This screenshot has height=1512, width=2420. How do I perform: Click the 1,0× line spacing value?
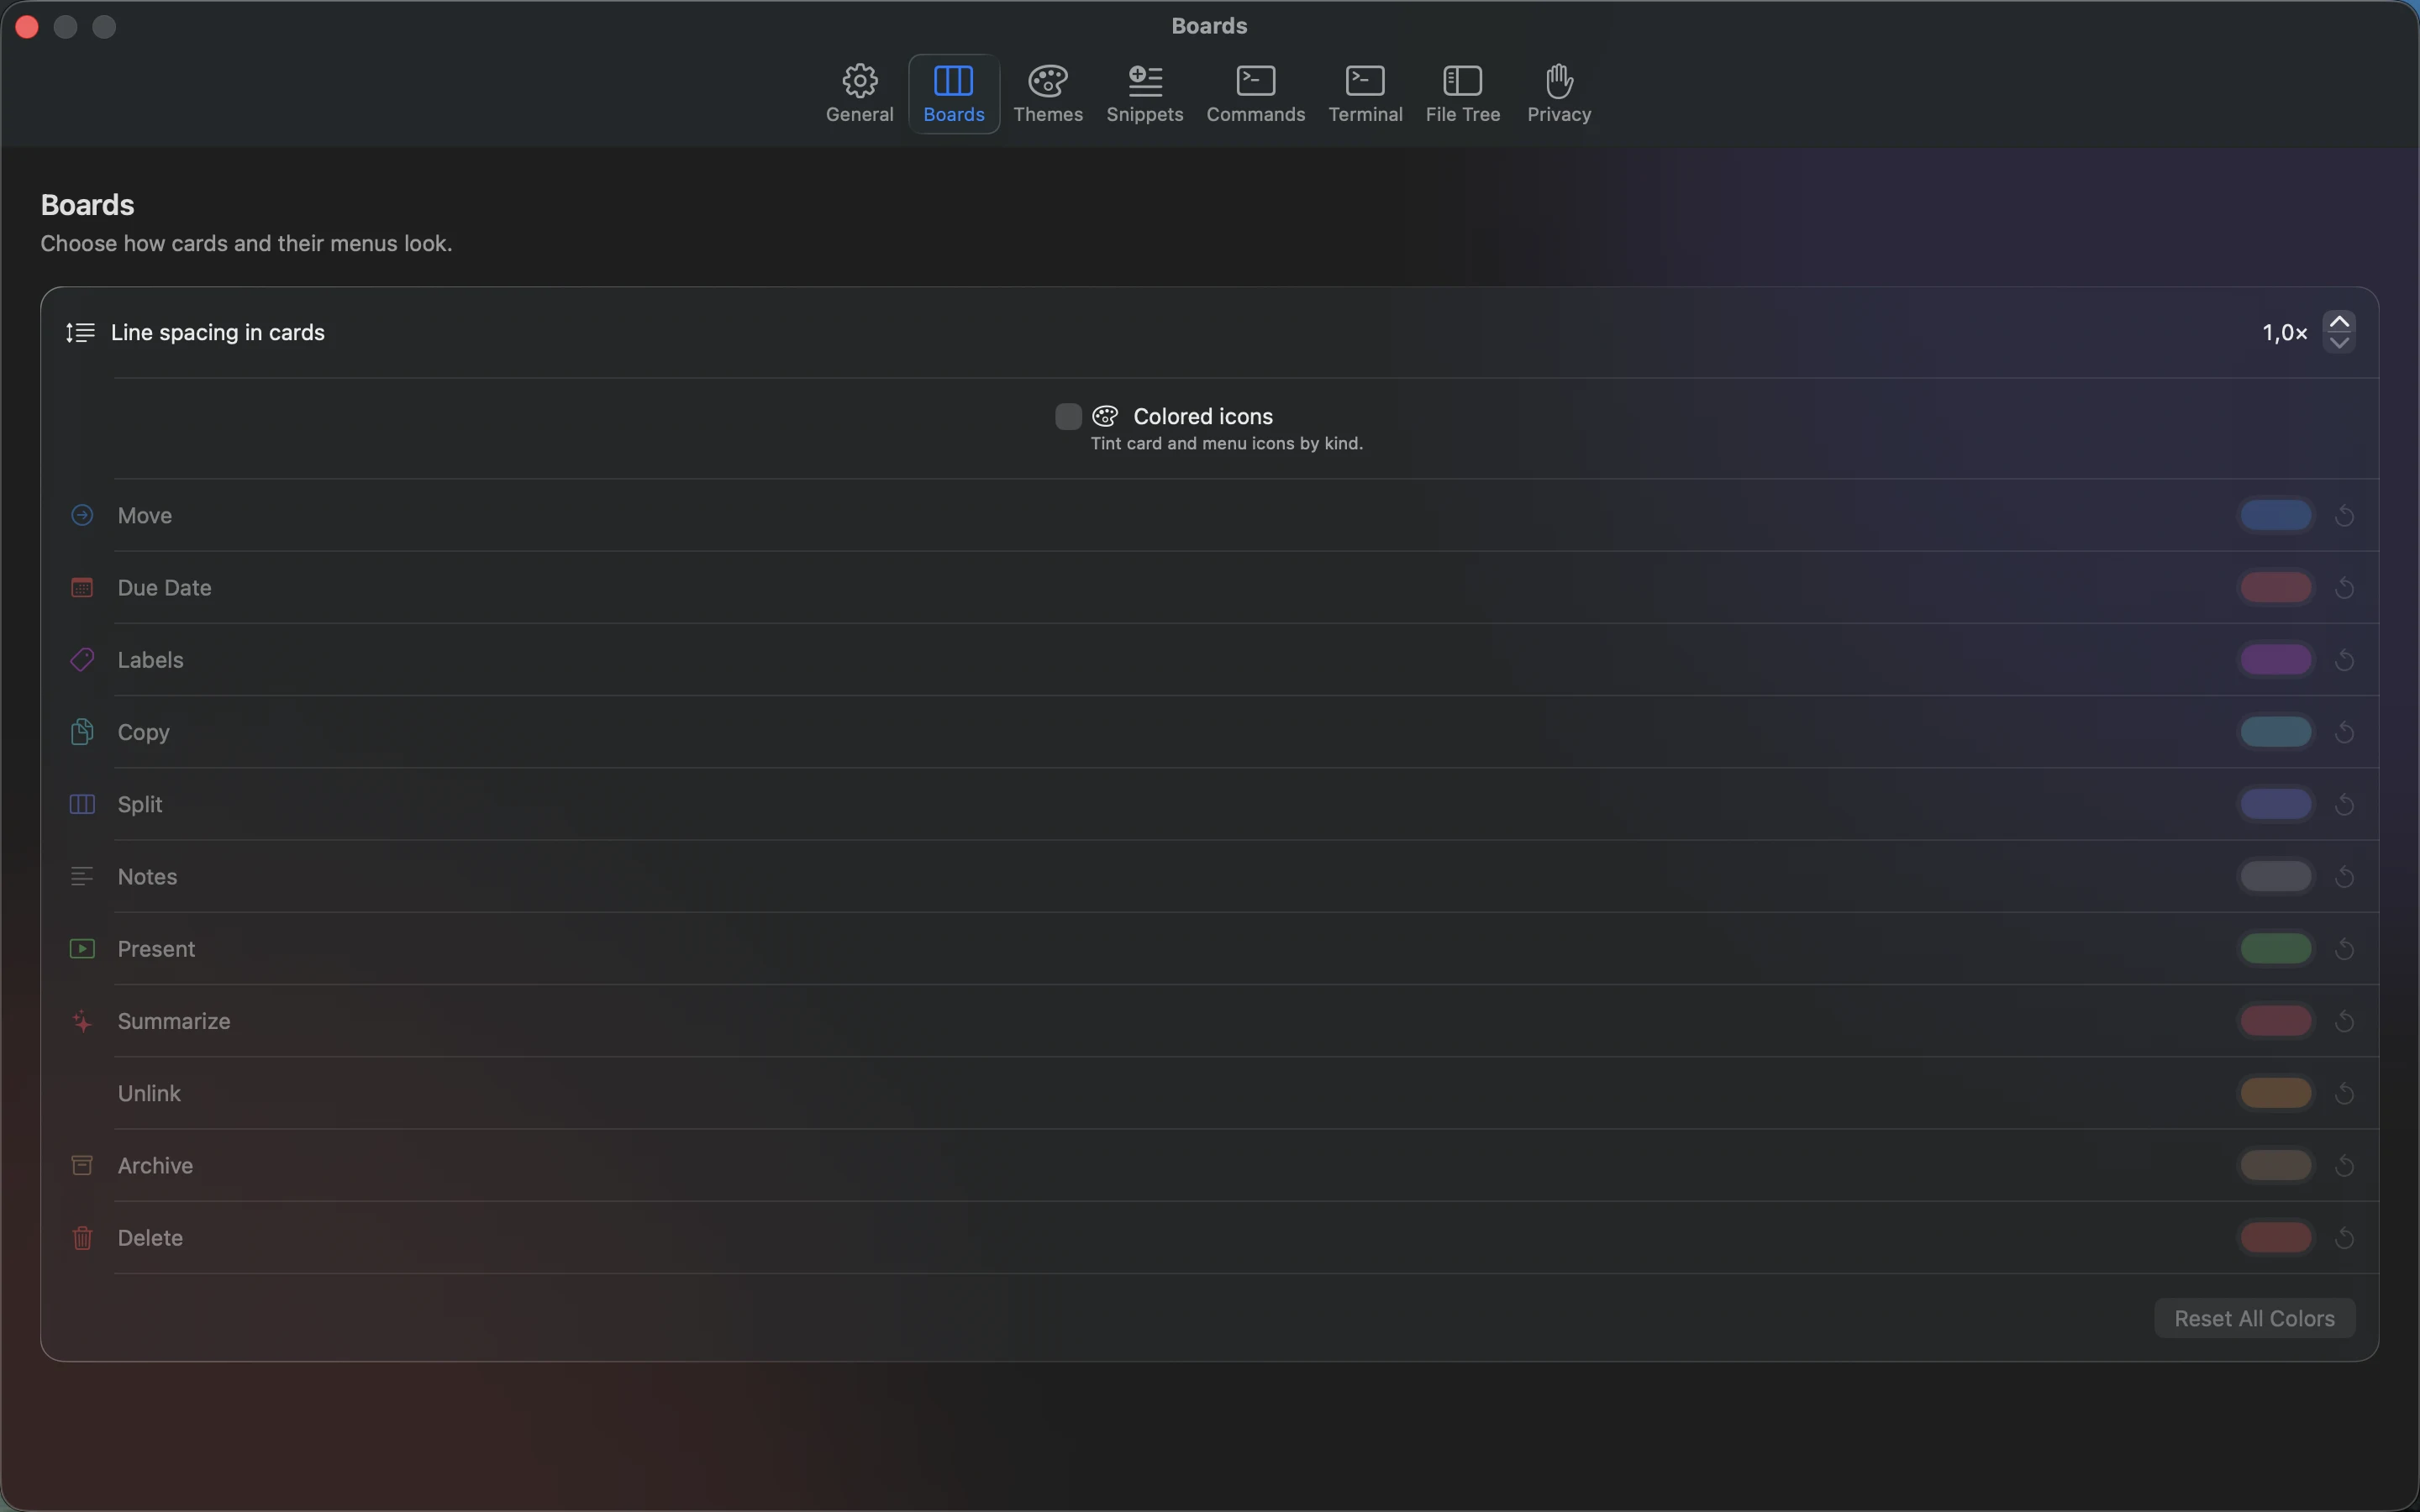(2284, 333)
